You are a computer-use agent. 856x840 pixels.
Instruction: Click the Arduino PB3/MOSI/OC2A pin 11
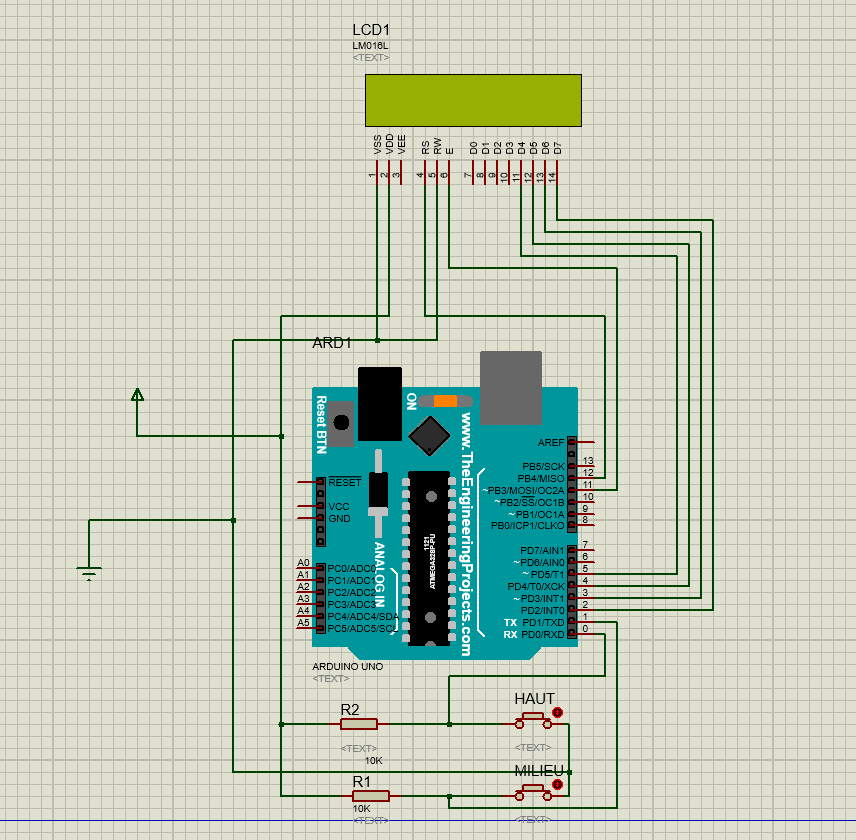click(x=582, y=490)
